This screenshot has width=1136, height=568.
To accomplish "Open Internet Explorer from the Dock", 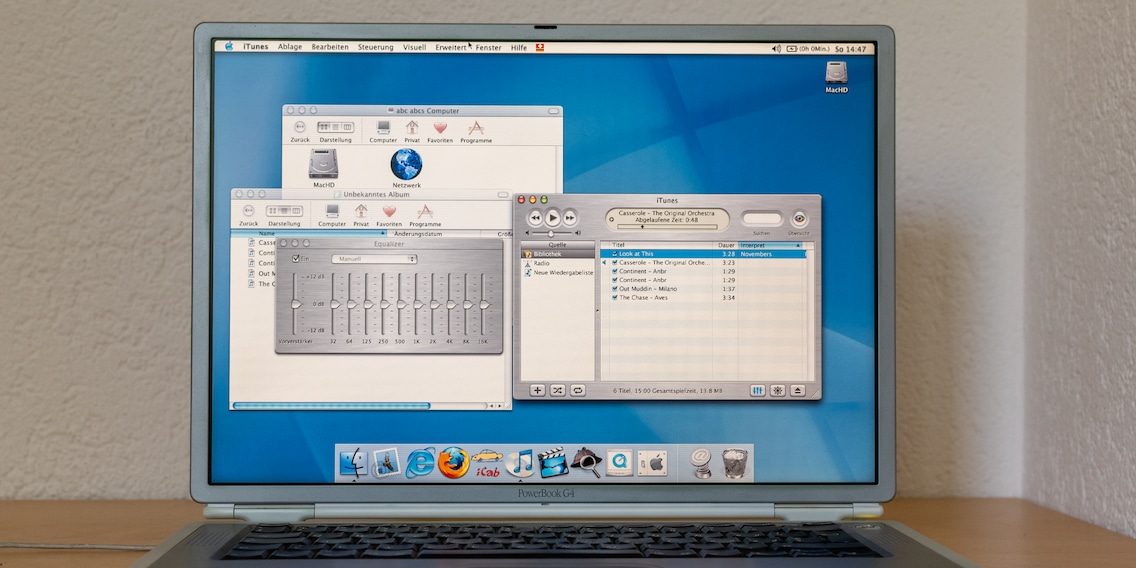I will point(420,462).
